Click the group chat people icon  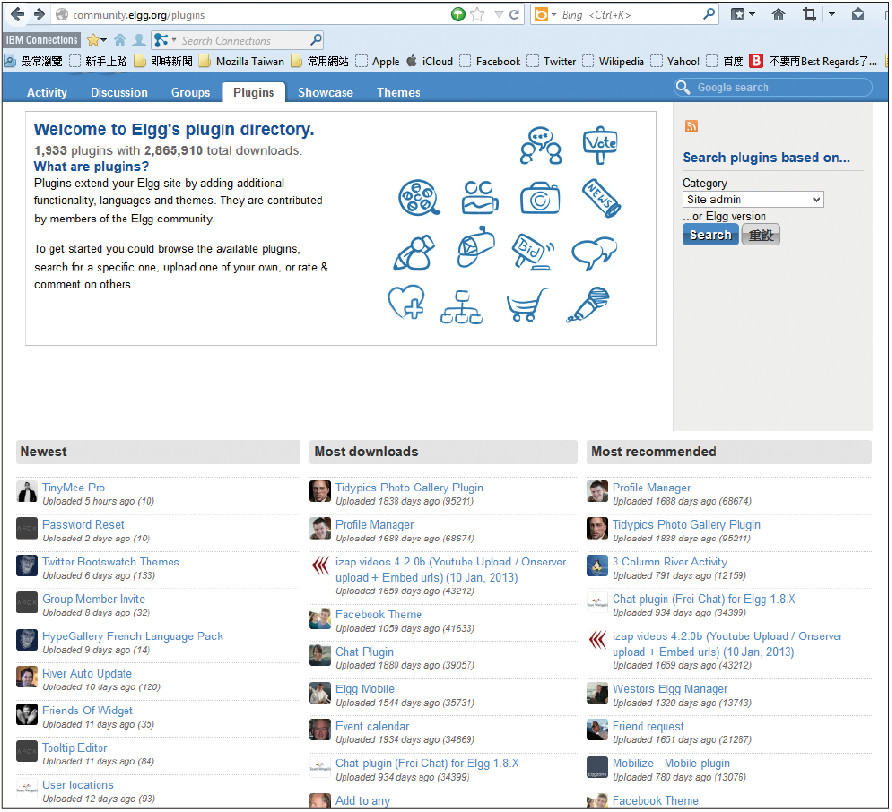pyautogui.click(x=540, y=146)
